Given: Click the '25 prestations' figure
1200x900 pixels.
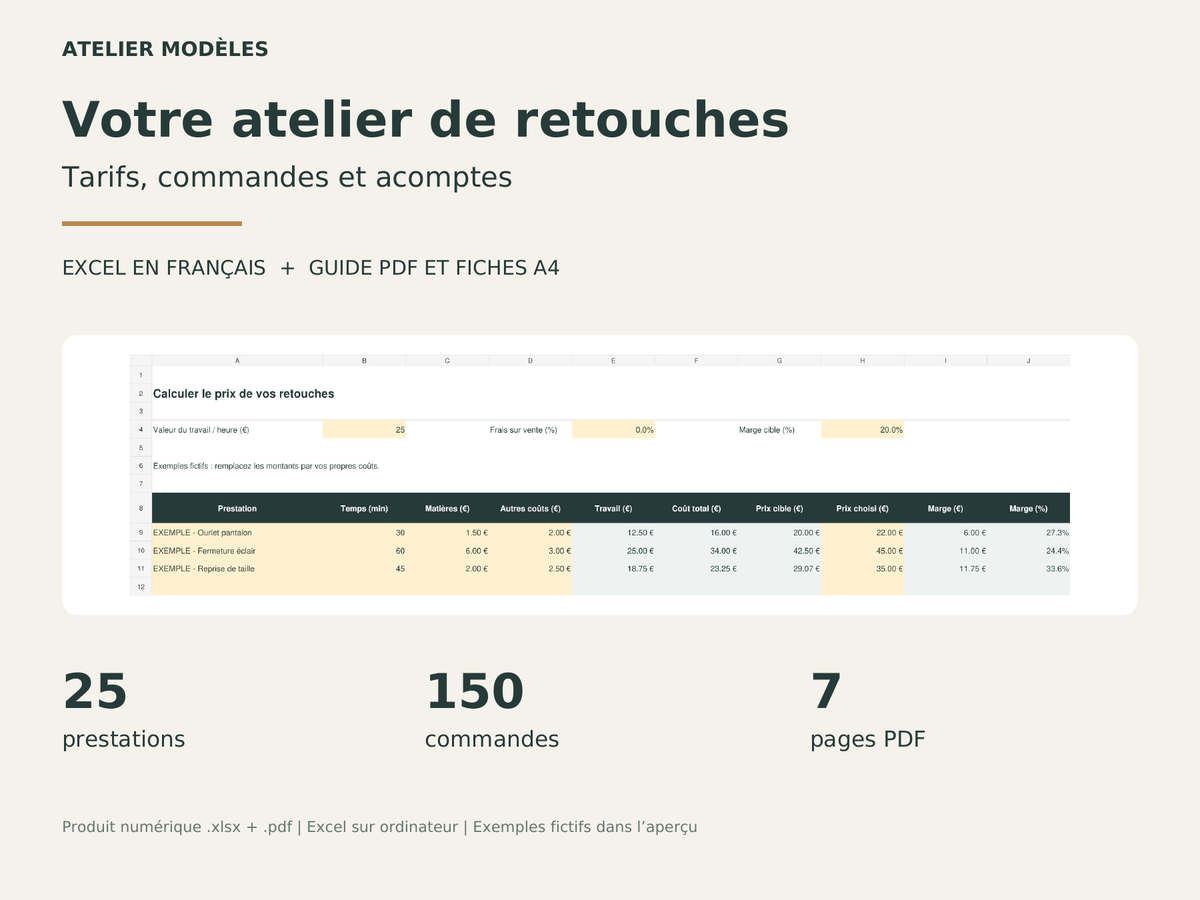Looking at the screenshot, I should [x=124, y=710].
